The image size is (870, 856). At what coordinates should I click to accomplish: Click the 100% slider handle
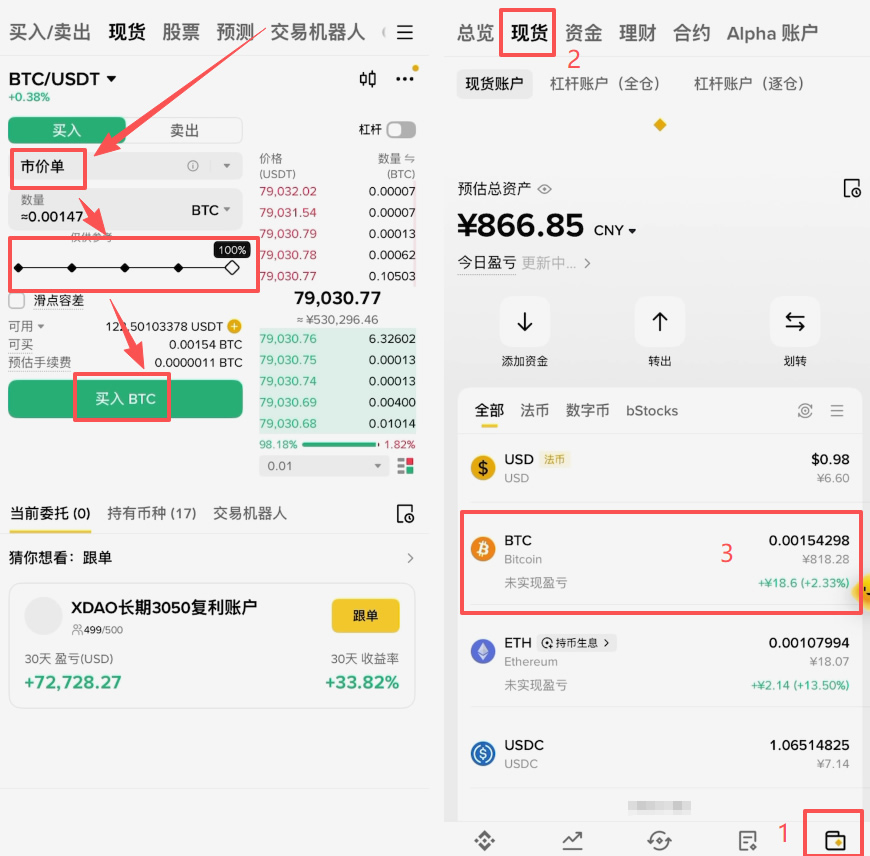click(x=232, y=268)
